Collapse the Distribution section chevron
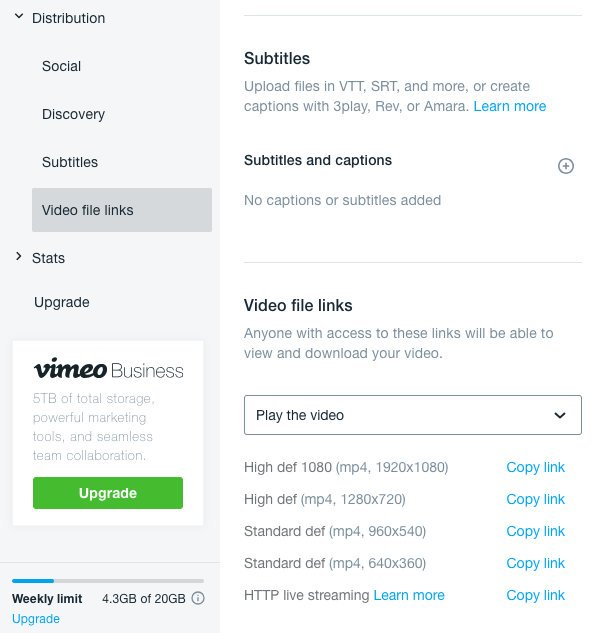Screen dimensions: 603x633 (19, 17)
